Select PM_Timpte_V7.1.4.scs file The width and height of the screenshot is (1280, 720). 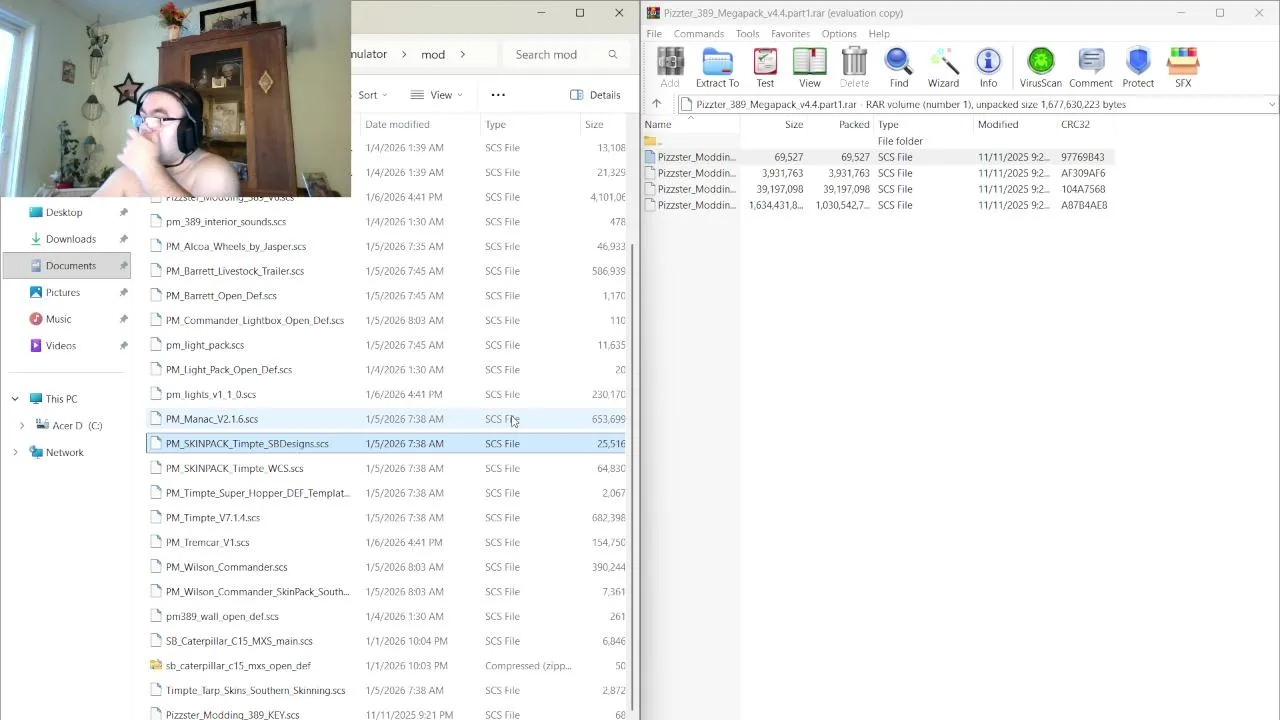tap(388, 518)
